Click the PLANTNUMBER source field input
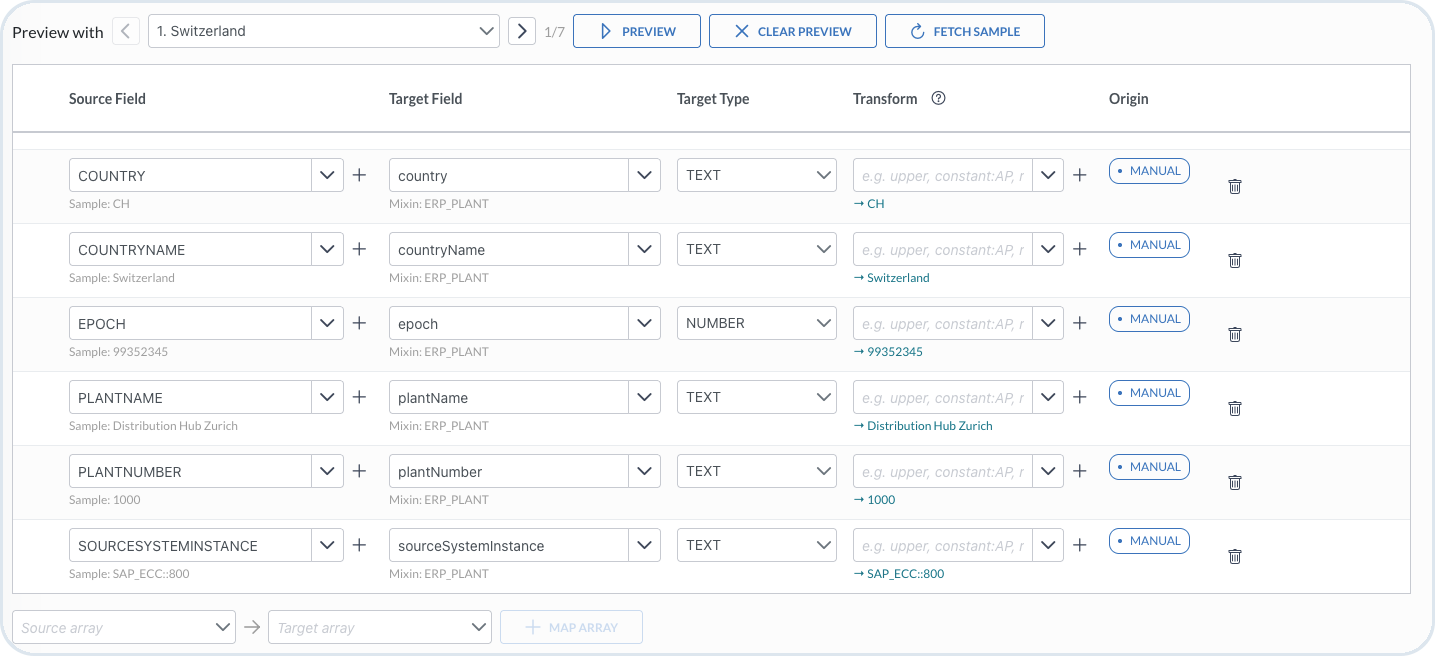Screen dimensions: 1435x656 pos(191,471)
